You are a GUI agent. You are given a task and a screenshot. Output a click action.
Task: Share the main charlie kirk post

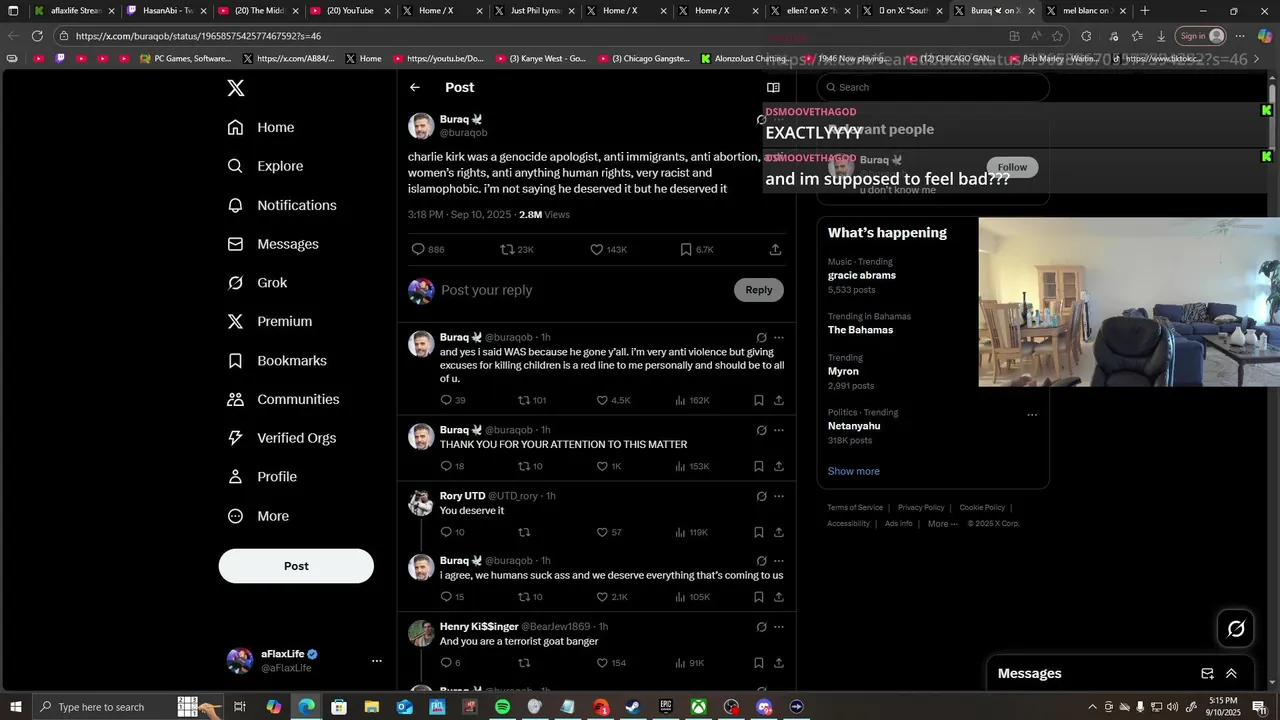click(x=775, y=249)
